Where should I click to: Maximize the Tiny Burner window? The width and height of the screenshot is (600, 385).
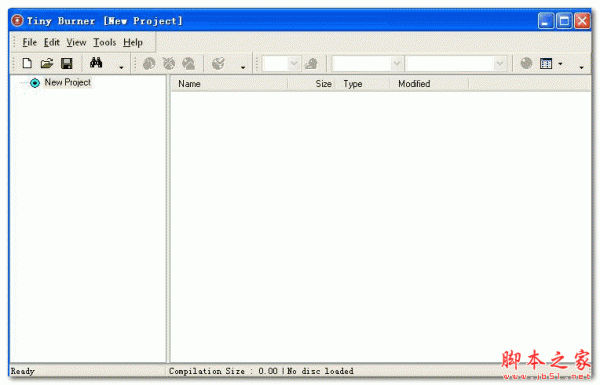coord(564,21)
